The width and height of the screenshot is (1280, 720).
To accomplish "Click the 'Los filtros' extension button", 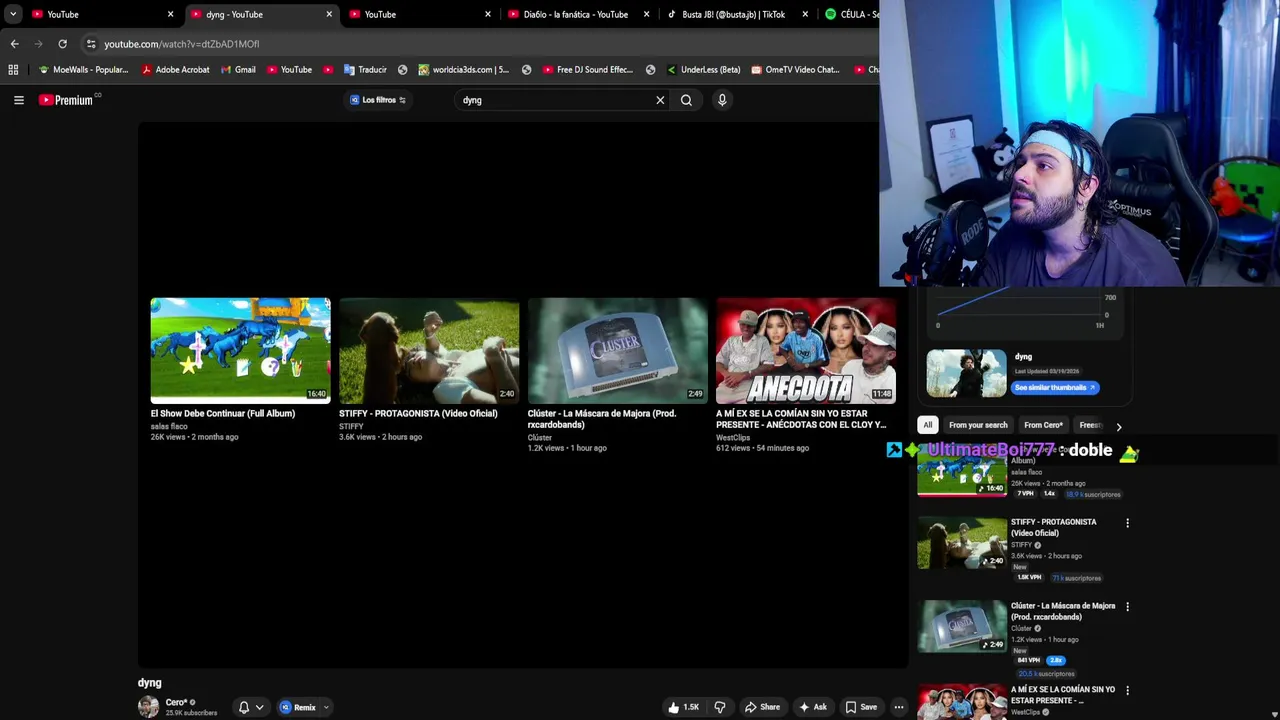I will 378,100.
